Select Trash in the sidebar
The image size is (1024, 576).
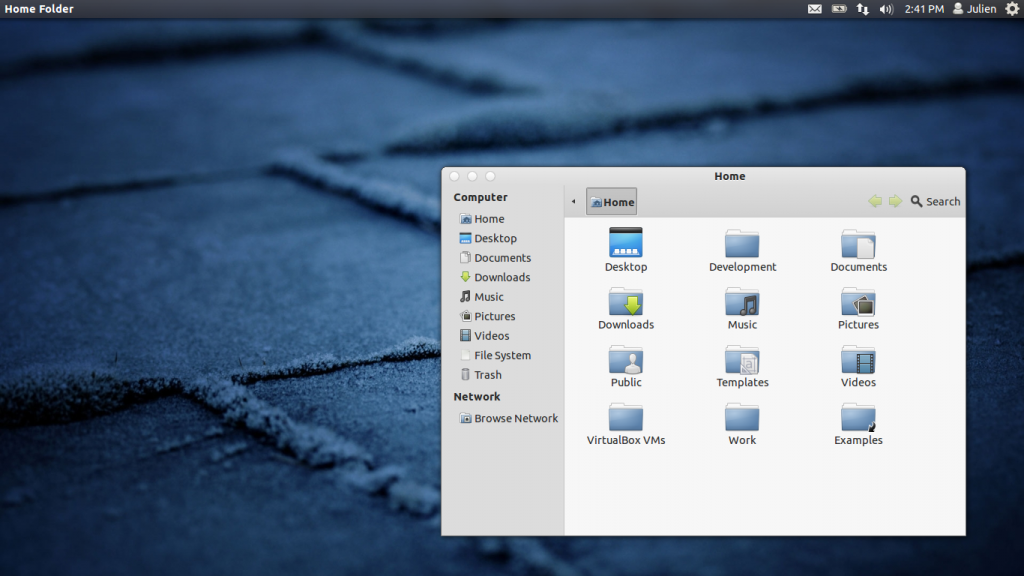pos(488,375)
